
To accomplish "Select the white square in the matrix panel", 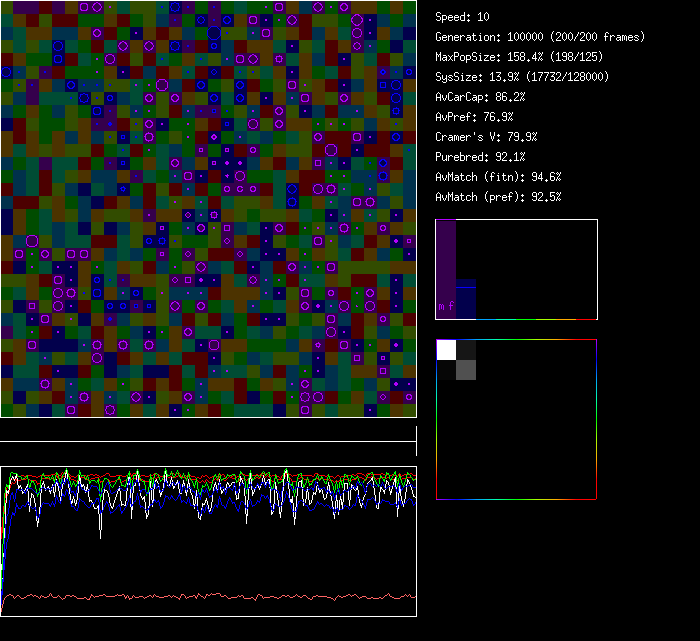I will 446,349.
